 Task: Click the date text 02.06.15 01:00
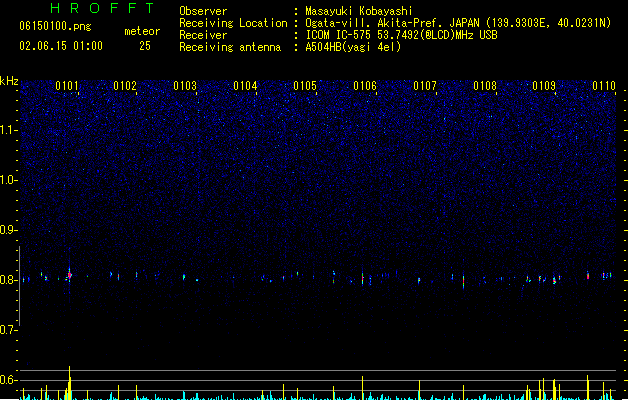61,46
